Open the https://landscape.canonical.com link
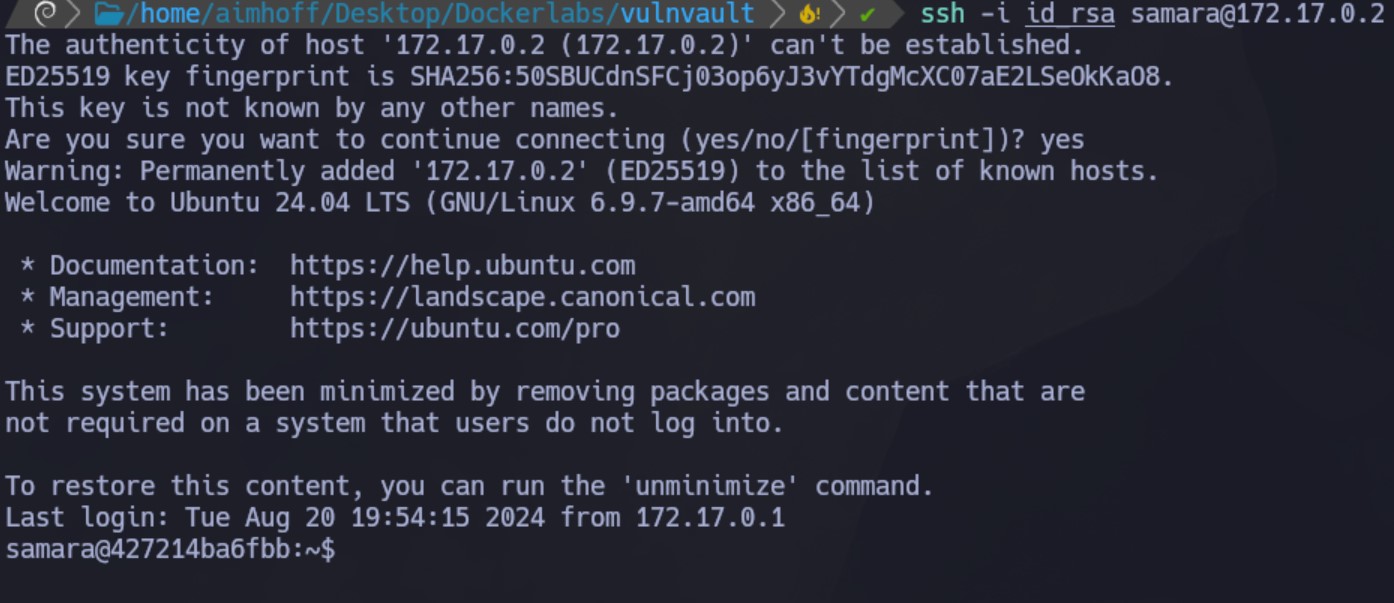Image resolution: width=1394 pixels, height=603 pixels. (522, 297)
